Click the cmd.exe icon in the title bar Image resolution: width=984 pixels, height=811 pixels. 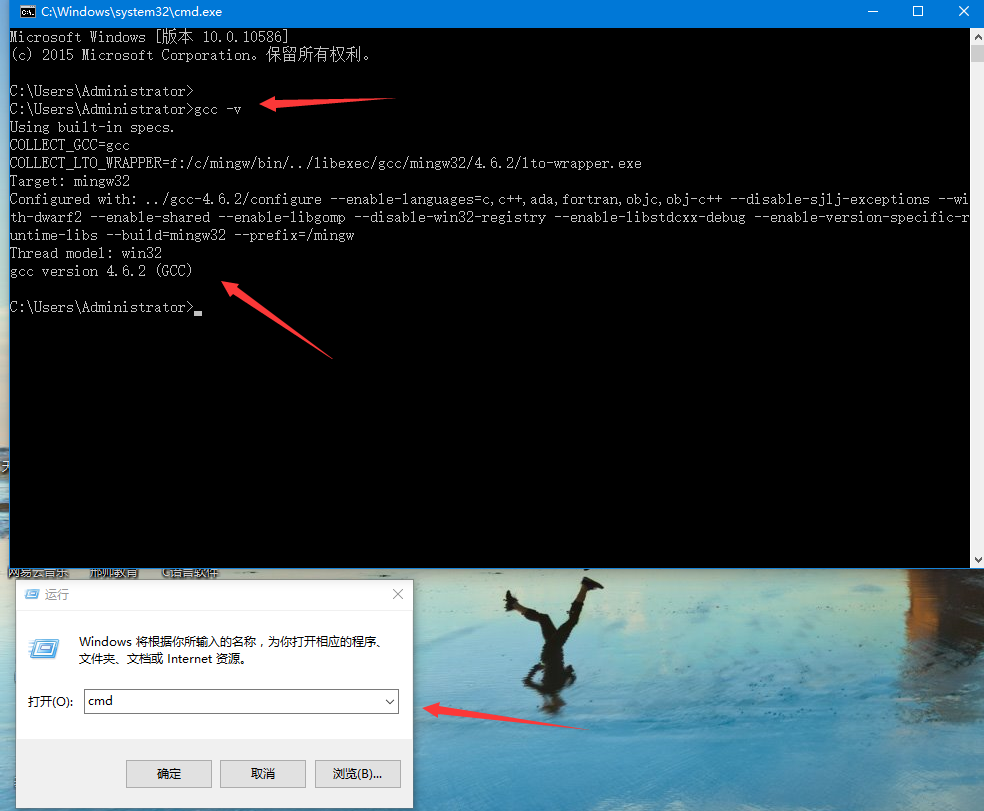pos(28,12)
